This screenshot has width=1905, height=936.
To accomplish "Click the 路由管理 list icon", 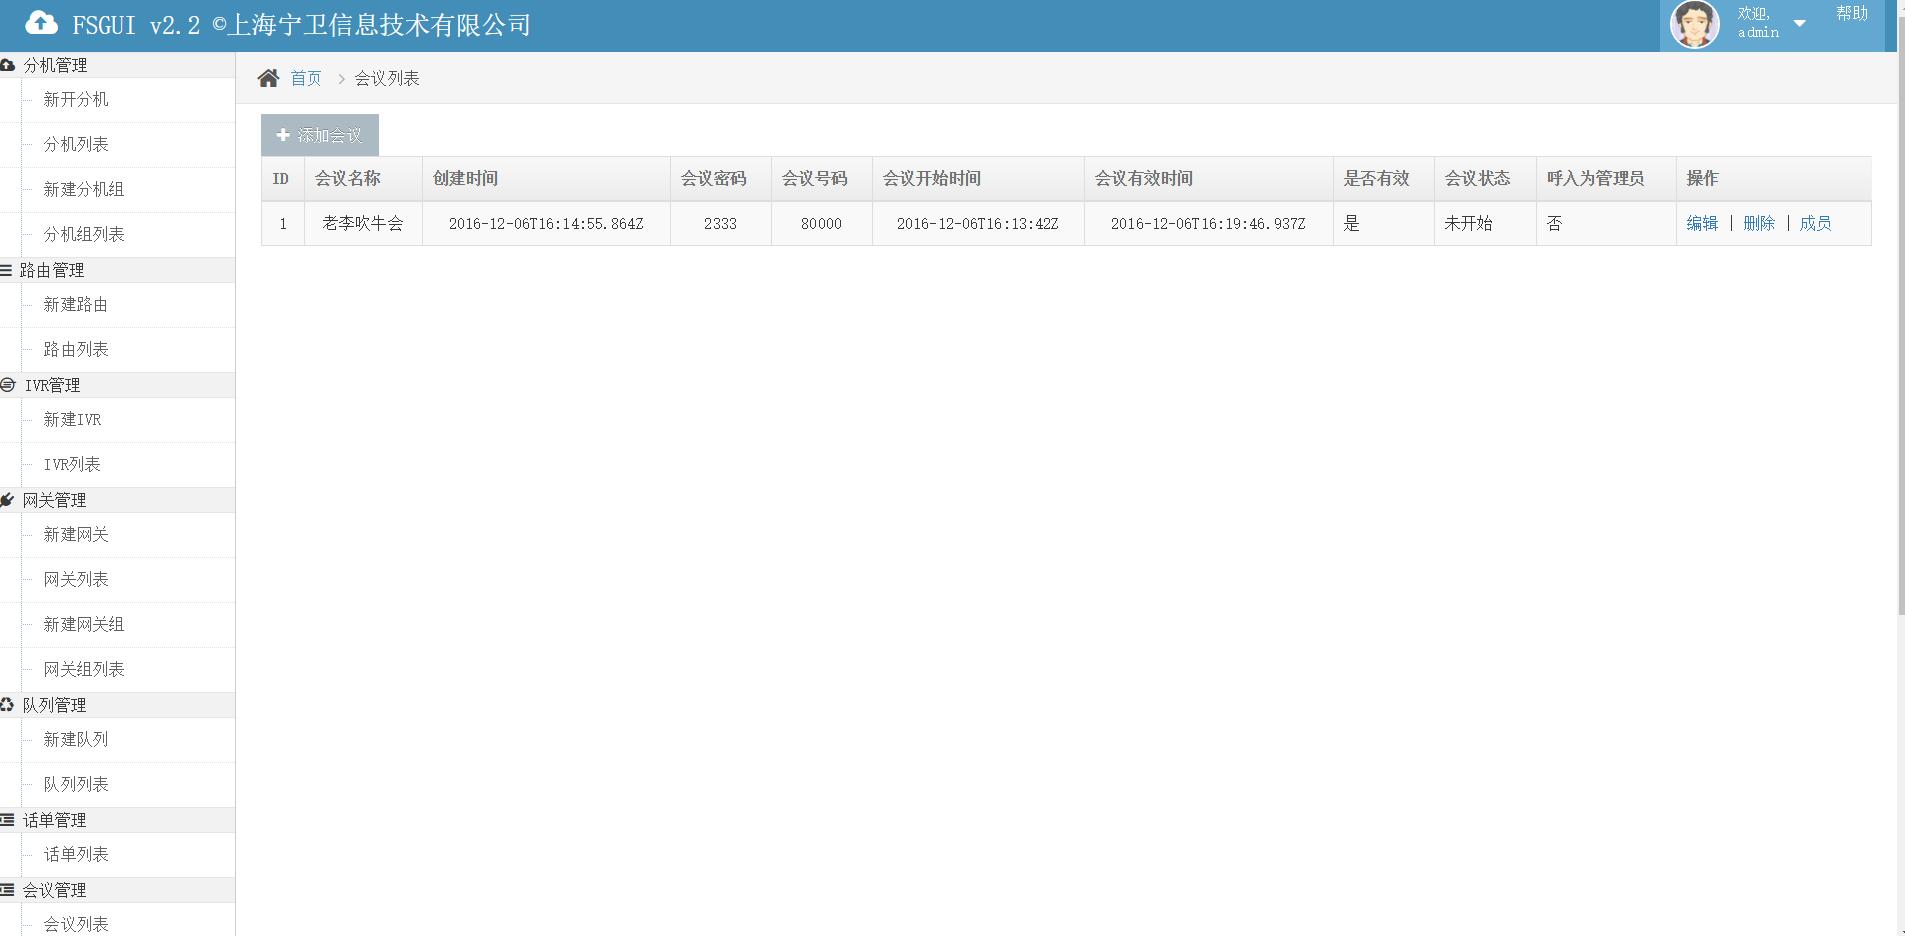I will click(x=6, y=270).
